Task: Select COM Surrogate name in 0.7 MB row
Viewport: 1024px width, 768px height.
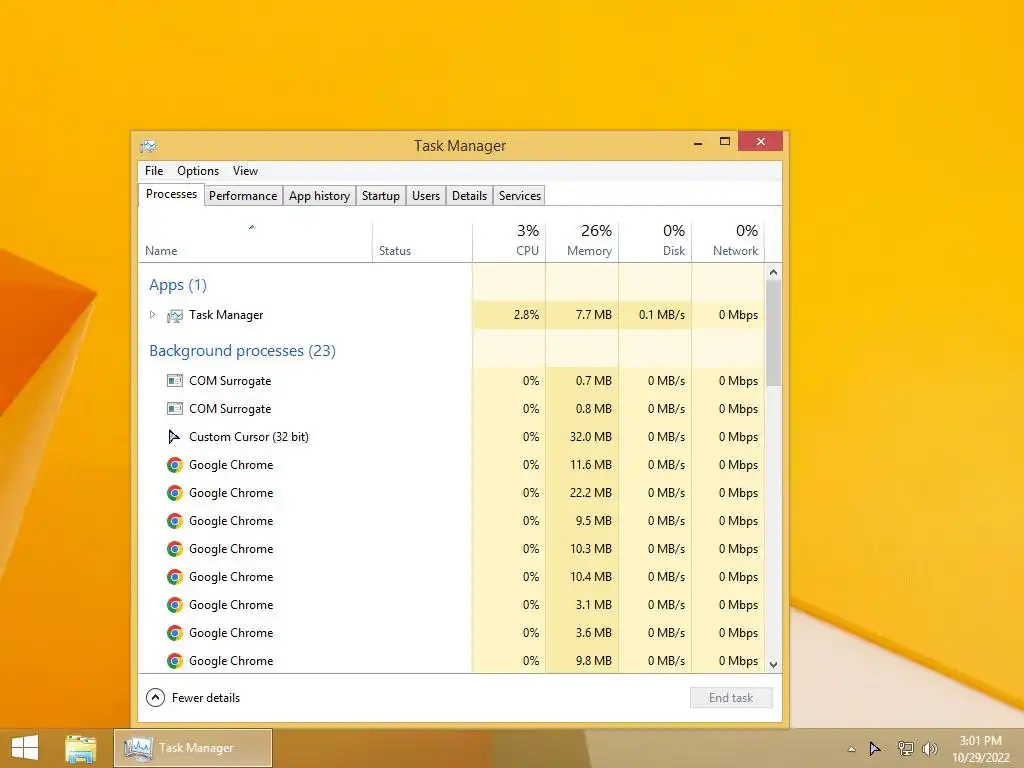Action: [230, 381]
